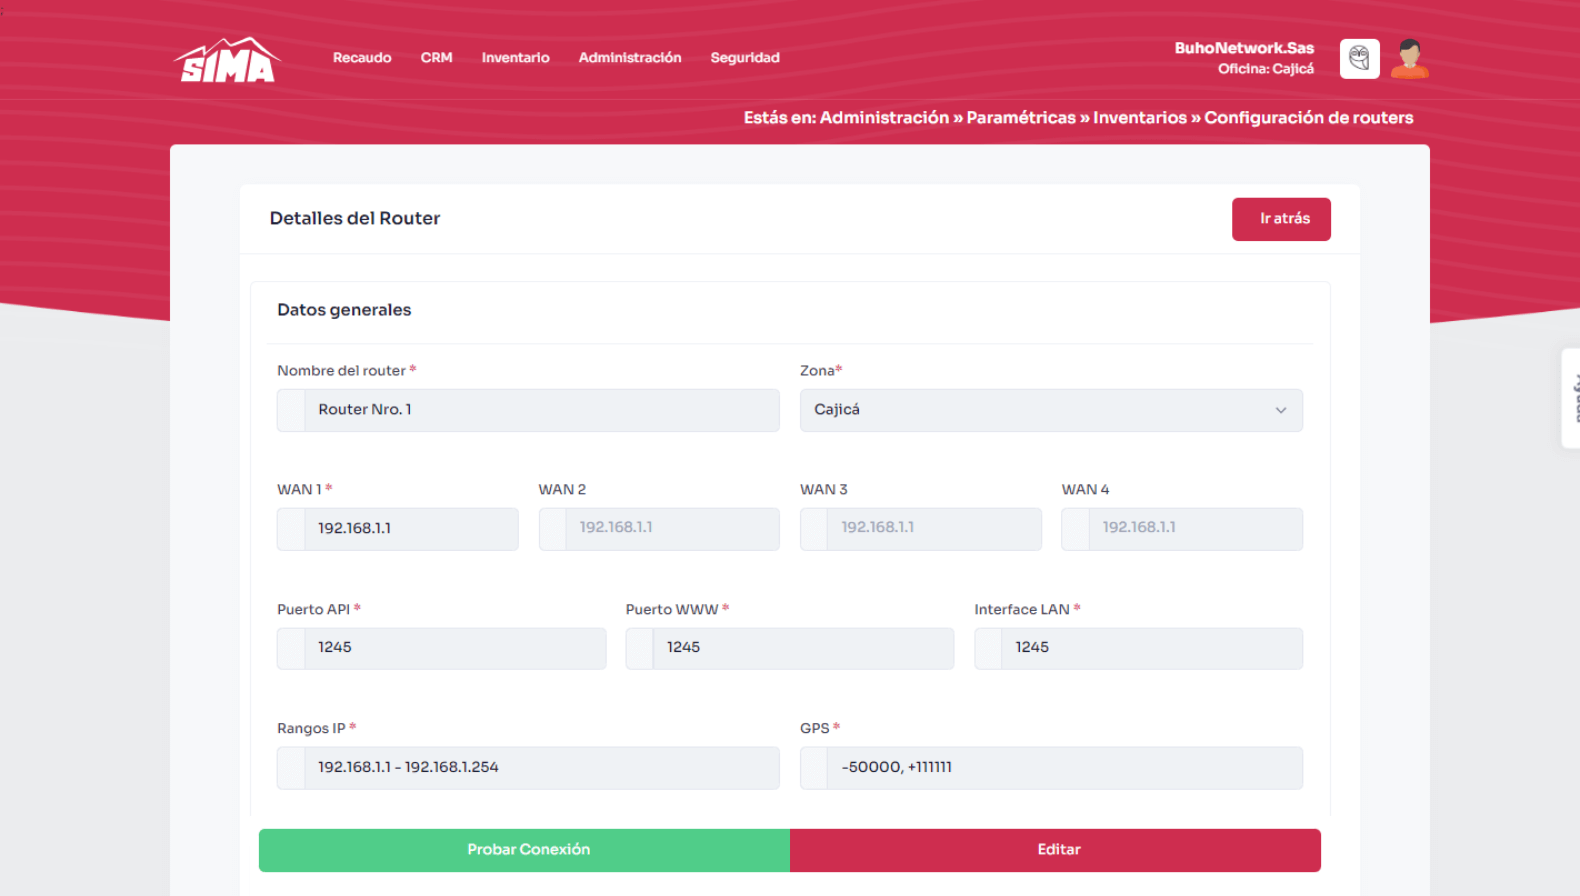Open the Inventario menu

pyautogui.click(x=515, y=58)
